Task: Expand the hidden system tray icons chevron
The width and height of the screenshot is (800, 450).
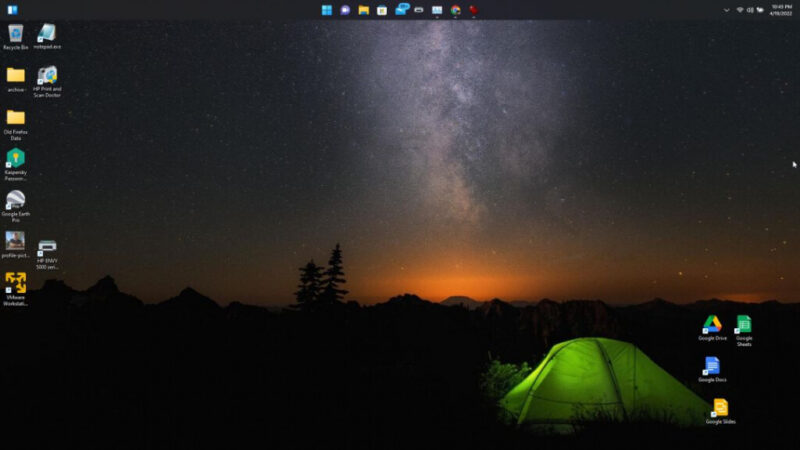Action: tap(727, 10)
